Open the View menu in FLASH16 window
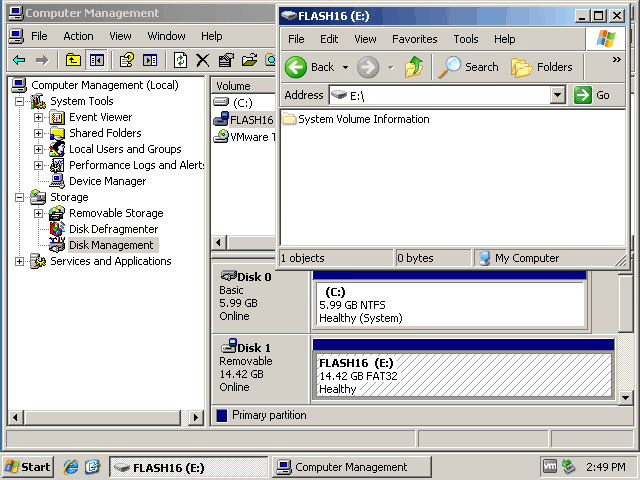 [365, 39]
